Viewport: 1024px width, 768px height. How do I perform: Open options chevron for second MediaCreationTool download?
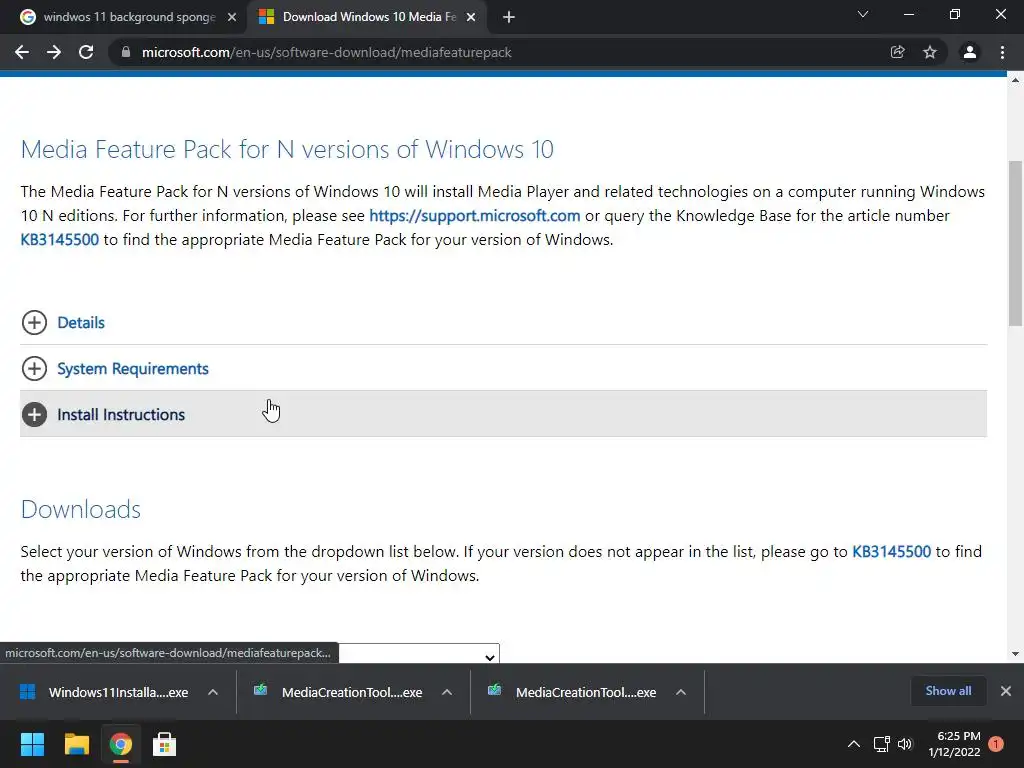point(680,692)
